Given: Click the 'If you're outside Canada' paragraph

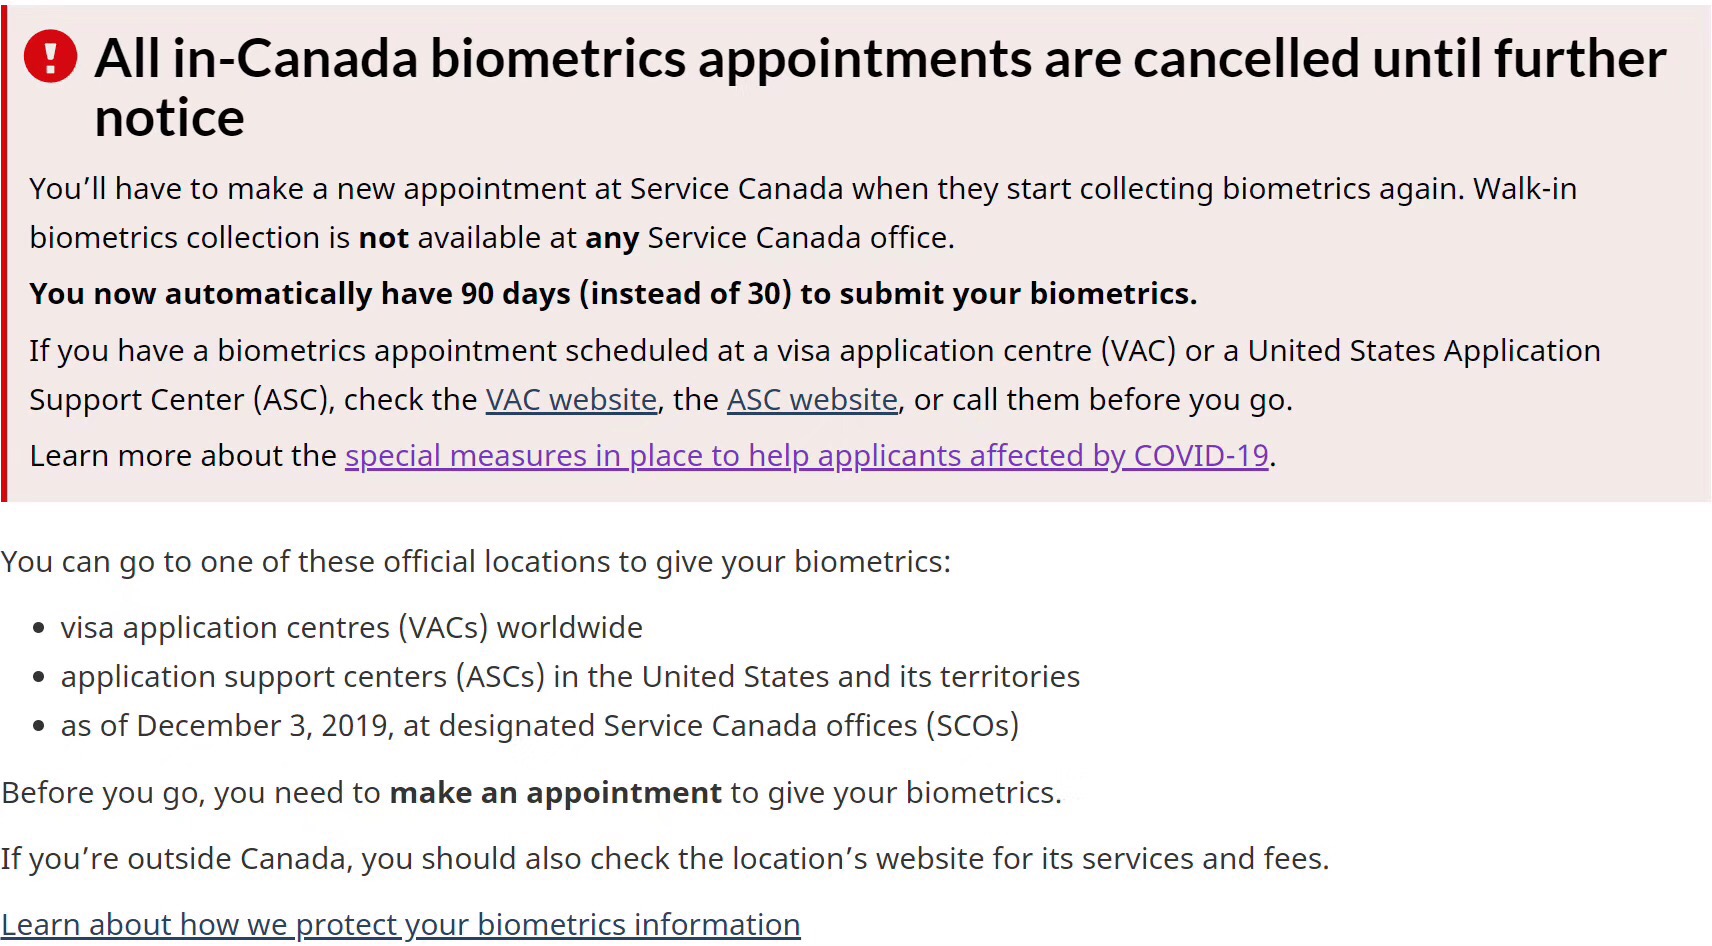Looking at the screenshot, I should pos(665,859).
